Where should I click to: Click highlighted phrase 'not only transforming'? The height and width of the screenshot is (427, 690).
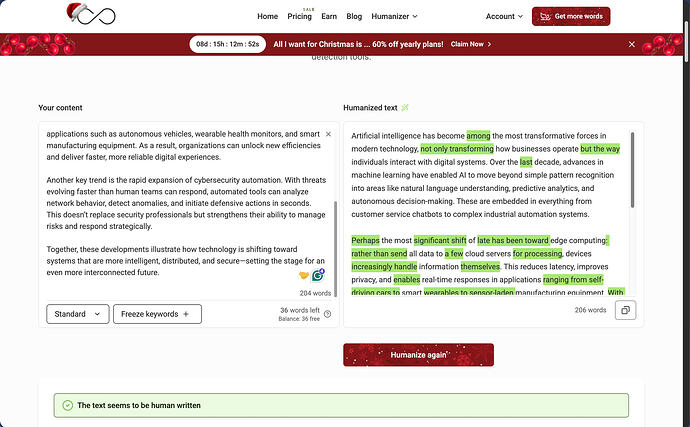tap(457, 149)
